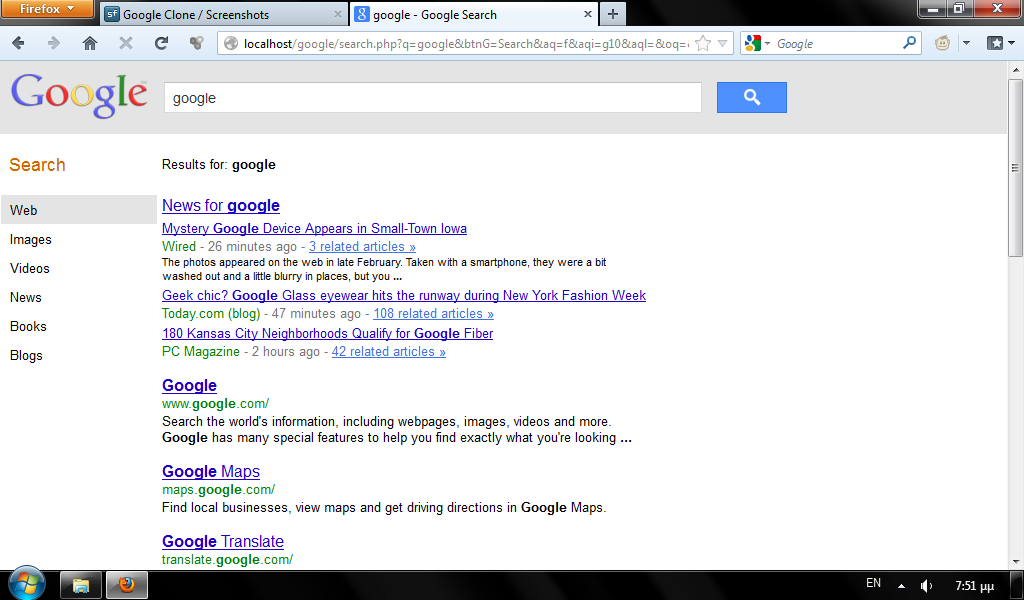Open the Google Maps result link
This screenshot has height=600, width=1024.
(x=211, y=471)
